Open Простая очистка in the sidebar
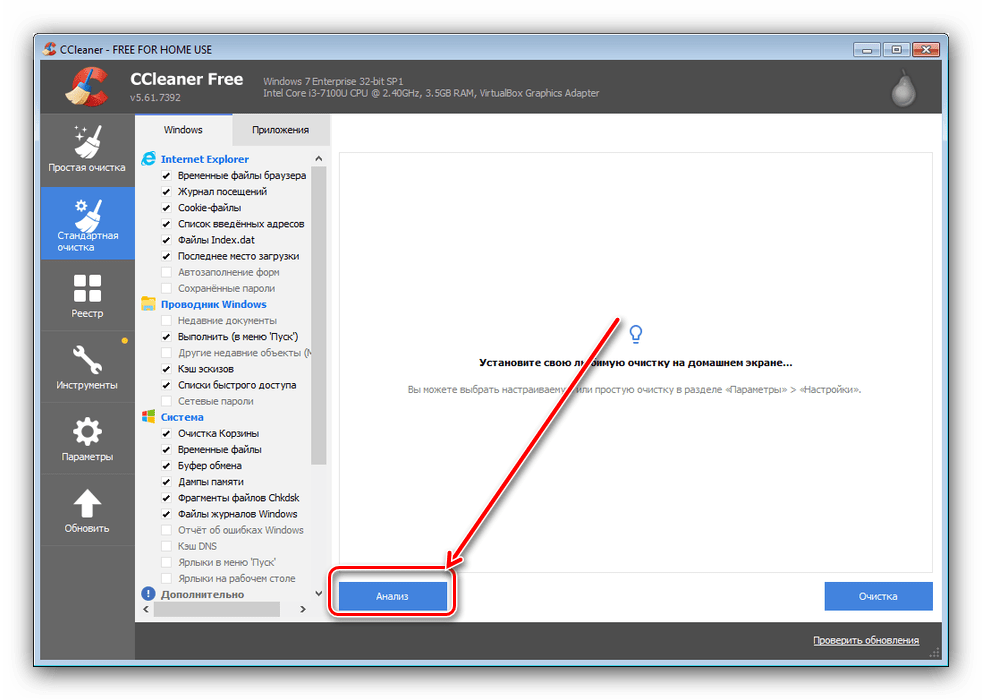The image size is (982, 700). pos(87,148)
